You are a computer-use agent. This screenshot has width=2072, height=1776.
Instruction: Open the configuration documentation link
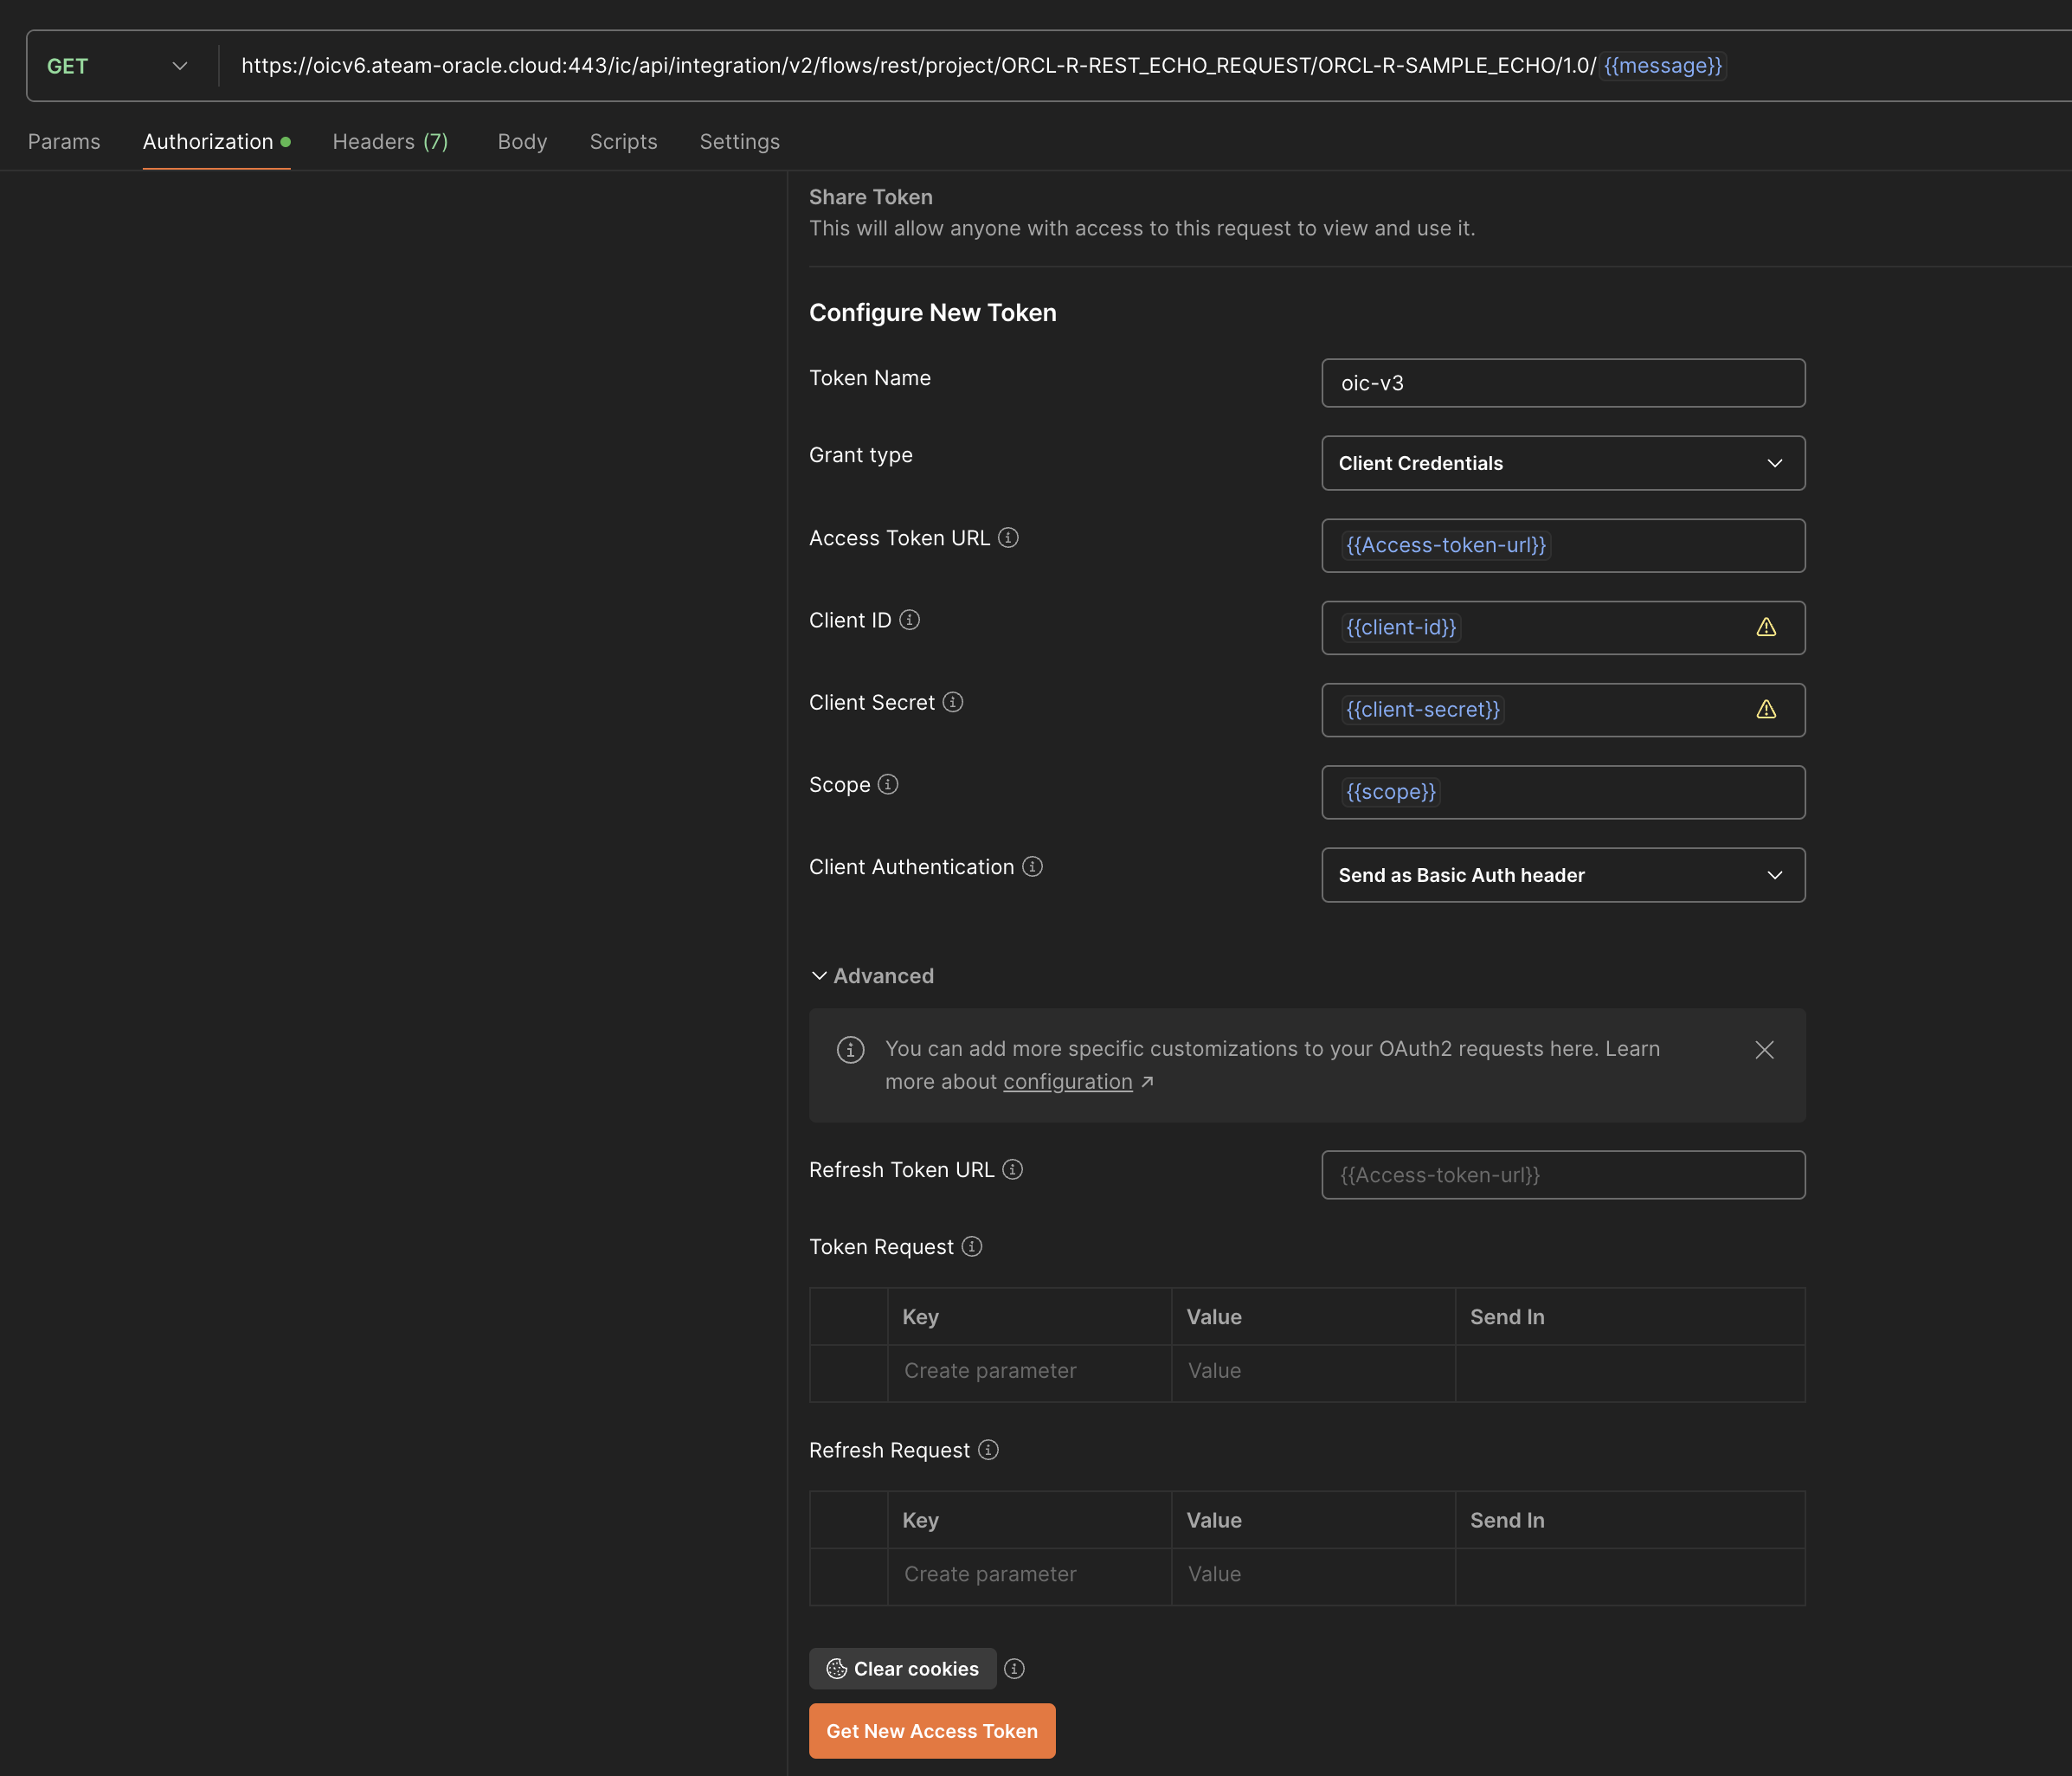pyautogui.click(x=1068, y=1081)
